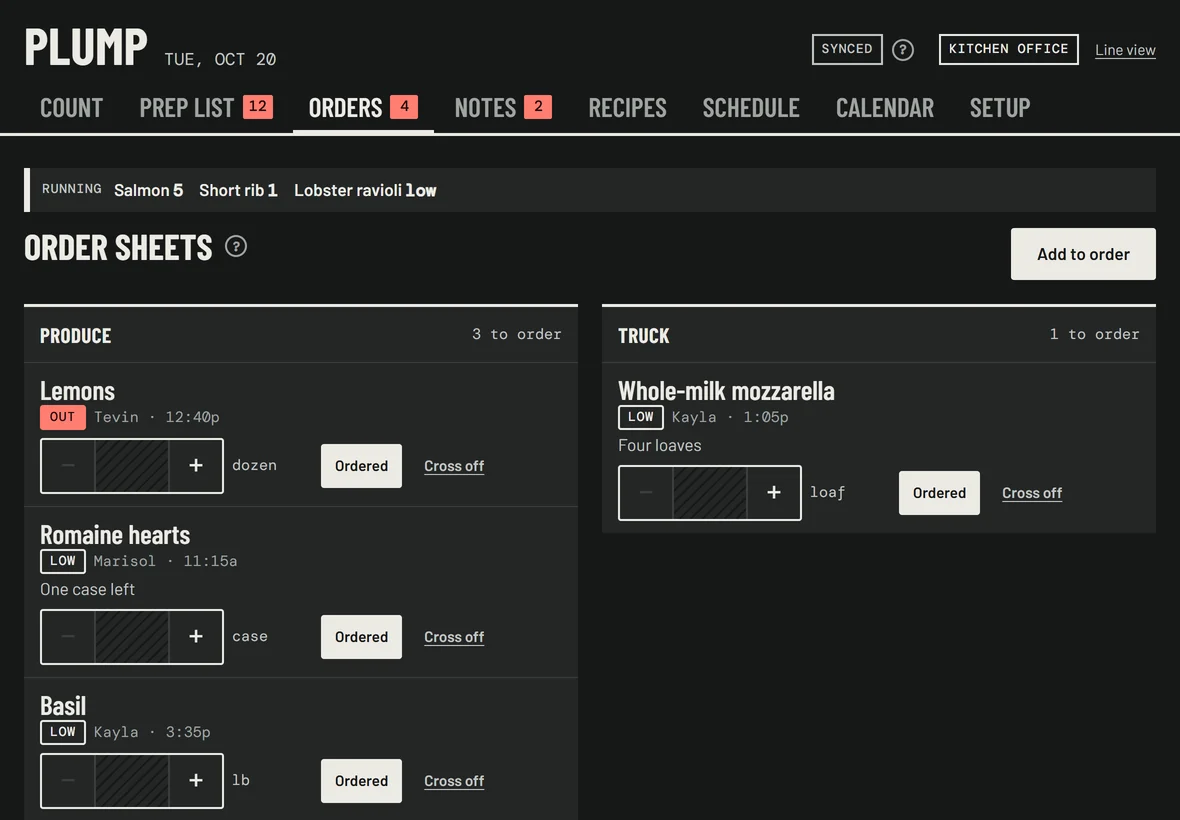Go to the Setup tab
This screenshot has height=820, width=1180.
click(1000, 108)
